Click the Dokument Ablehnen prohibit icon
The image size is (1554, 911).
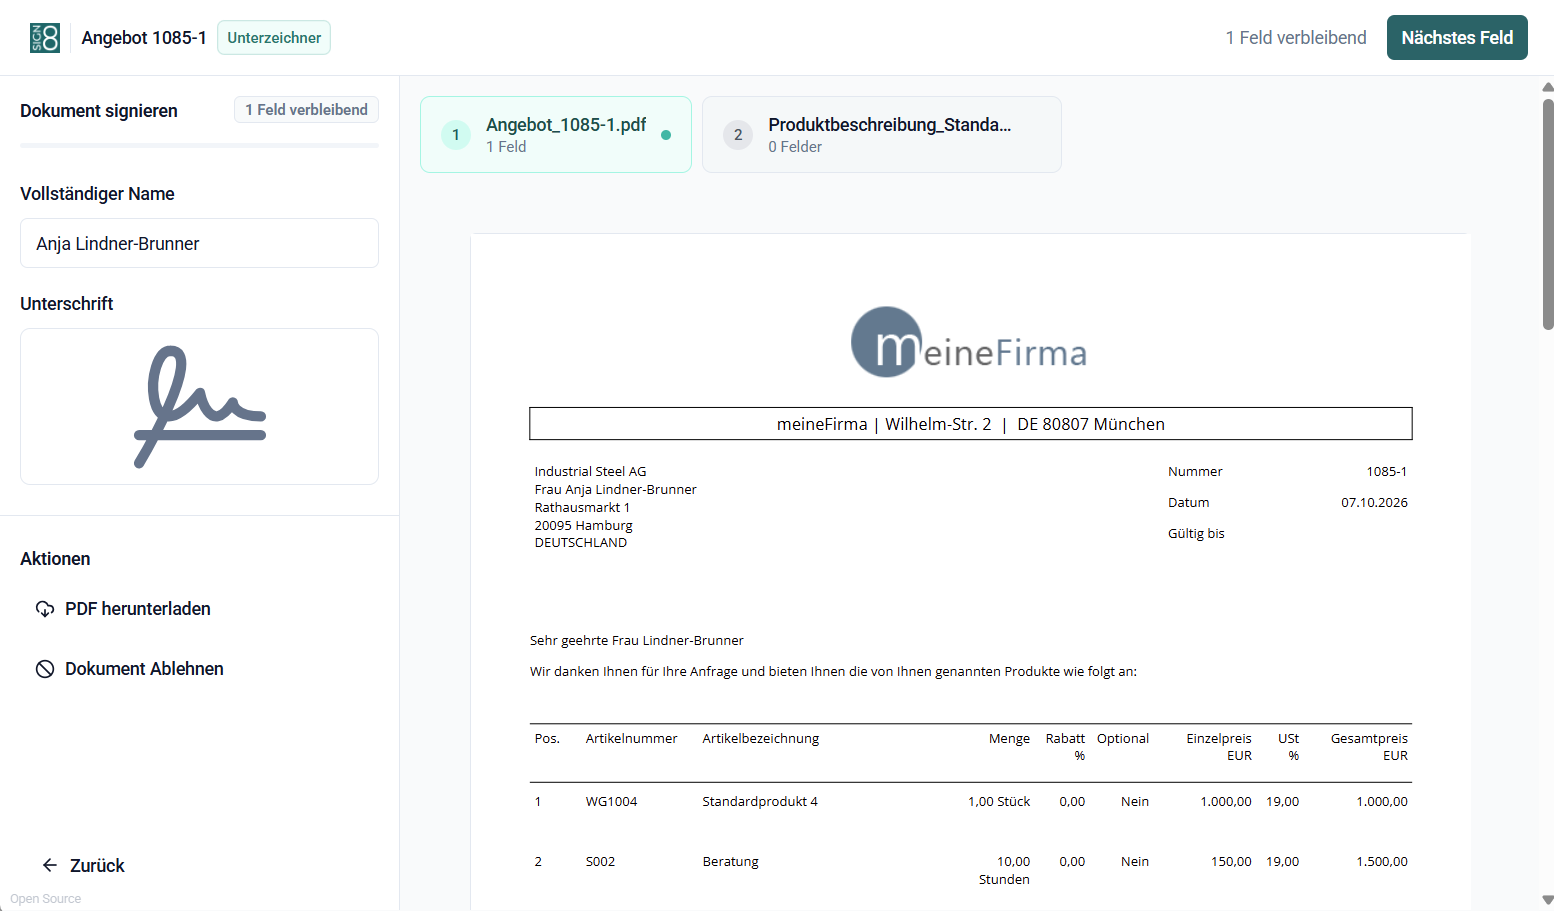point(45,669)
